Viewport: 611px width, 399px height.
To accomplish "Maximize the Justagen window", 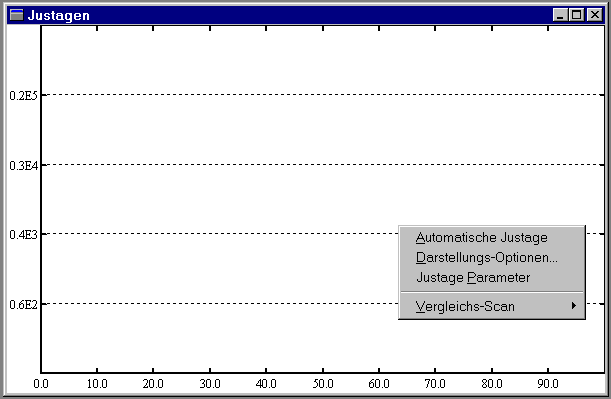I will click(x=576, y=15).
